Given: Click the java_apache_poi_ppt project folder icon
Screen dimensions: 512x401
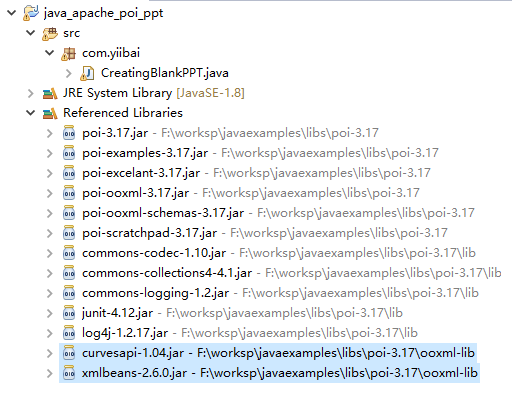Looking at the screenshot, I should pos(31,13).
